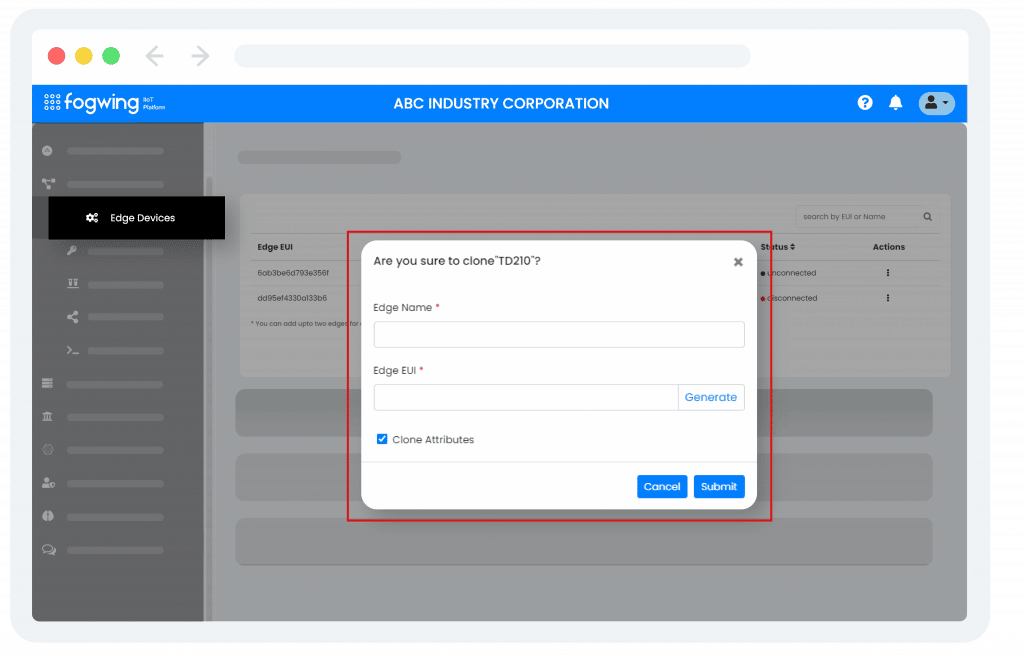Click the macOS green maximize button
Image resolution: width=1024 pixels, height=655 pixels.
[111, 56]
